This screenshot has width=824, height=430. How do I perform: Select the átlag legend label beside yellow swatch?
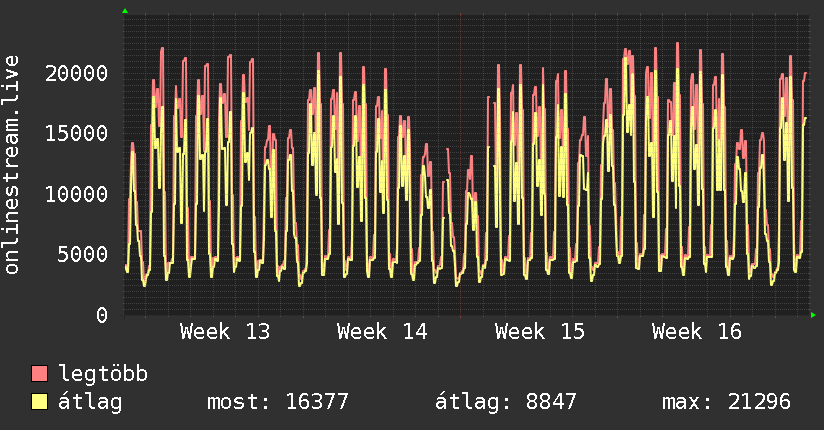point(90,402)
